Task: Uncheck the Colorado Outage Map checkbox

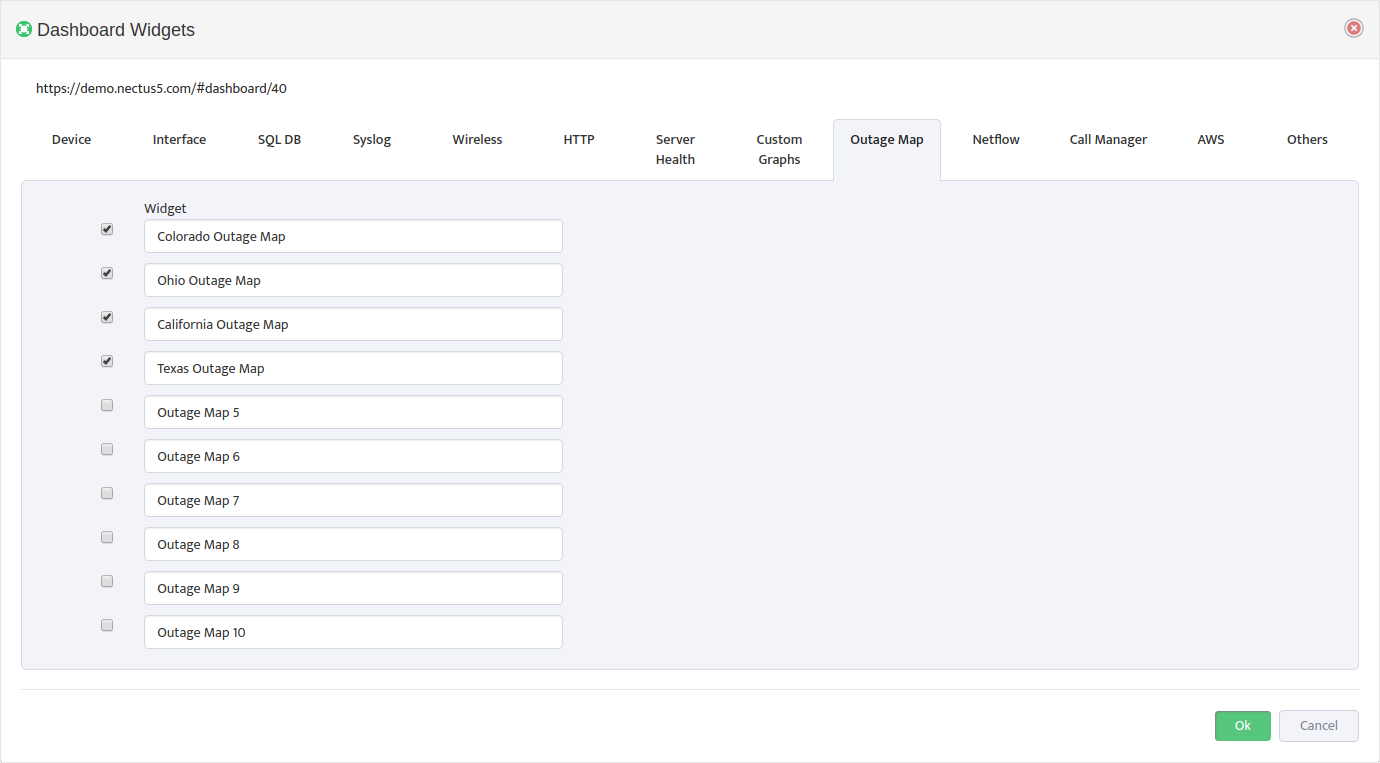Action: click(x=107, y=229)
